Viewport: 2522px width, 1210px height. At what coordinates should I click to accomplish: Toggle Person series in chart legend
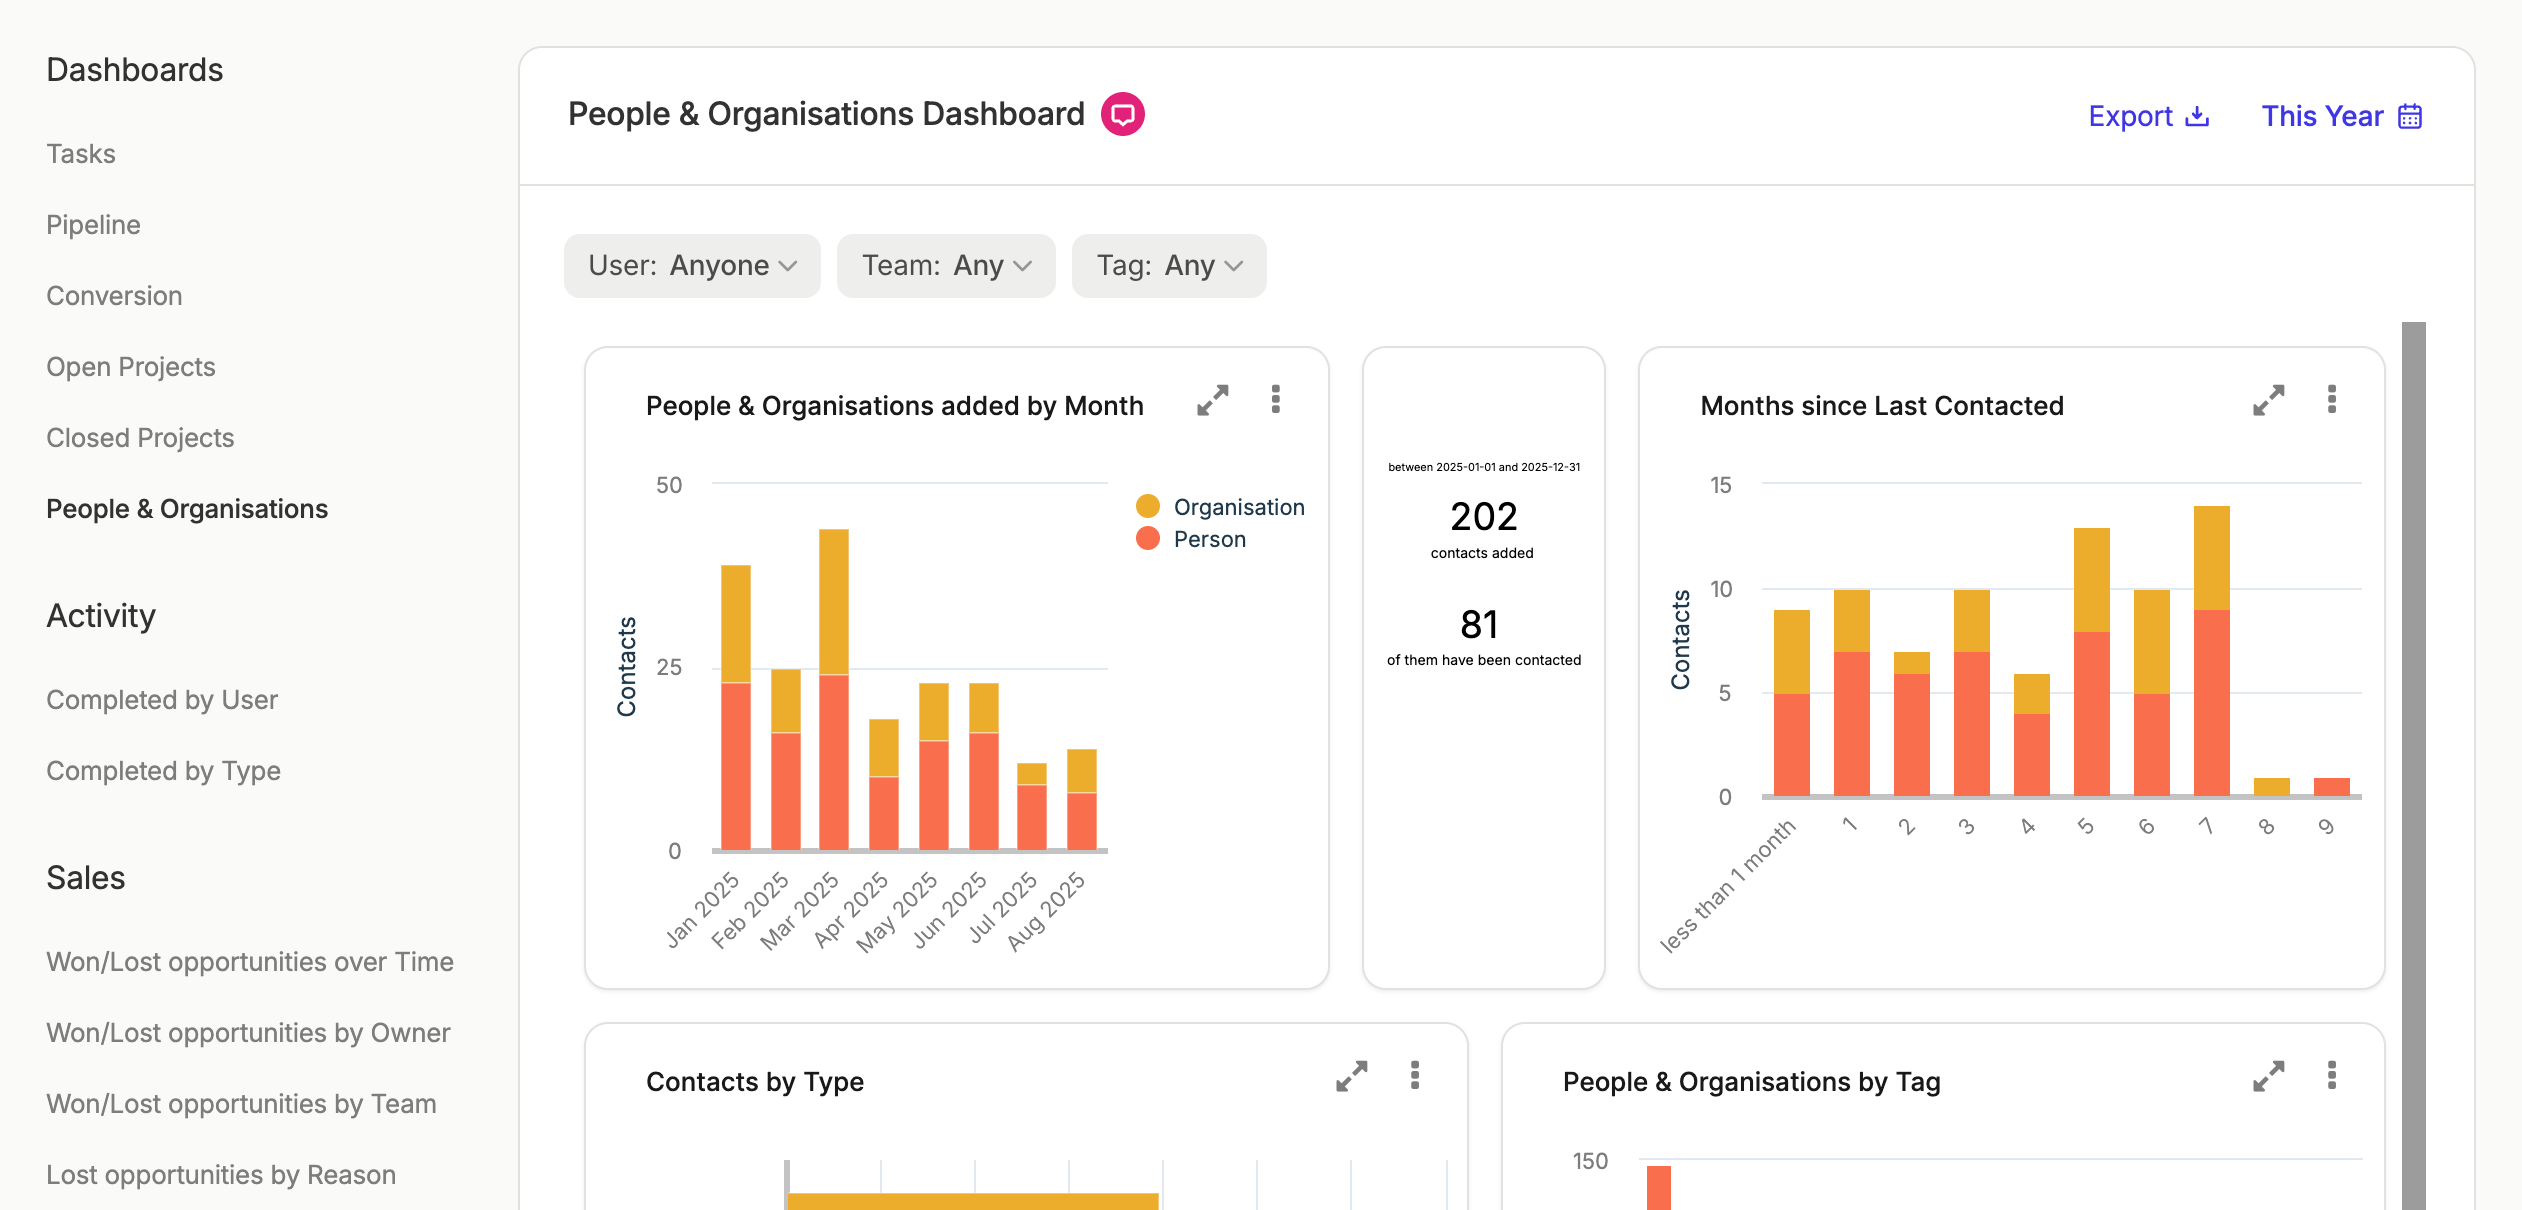pos(1192,539)
